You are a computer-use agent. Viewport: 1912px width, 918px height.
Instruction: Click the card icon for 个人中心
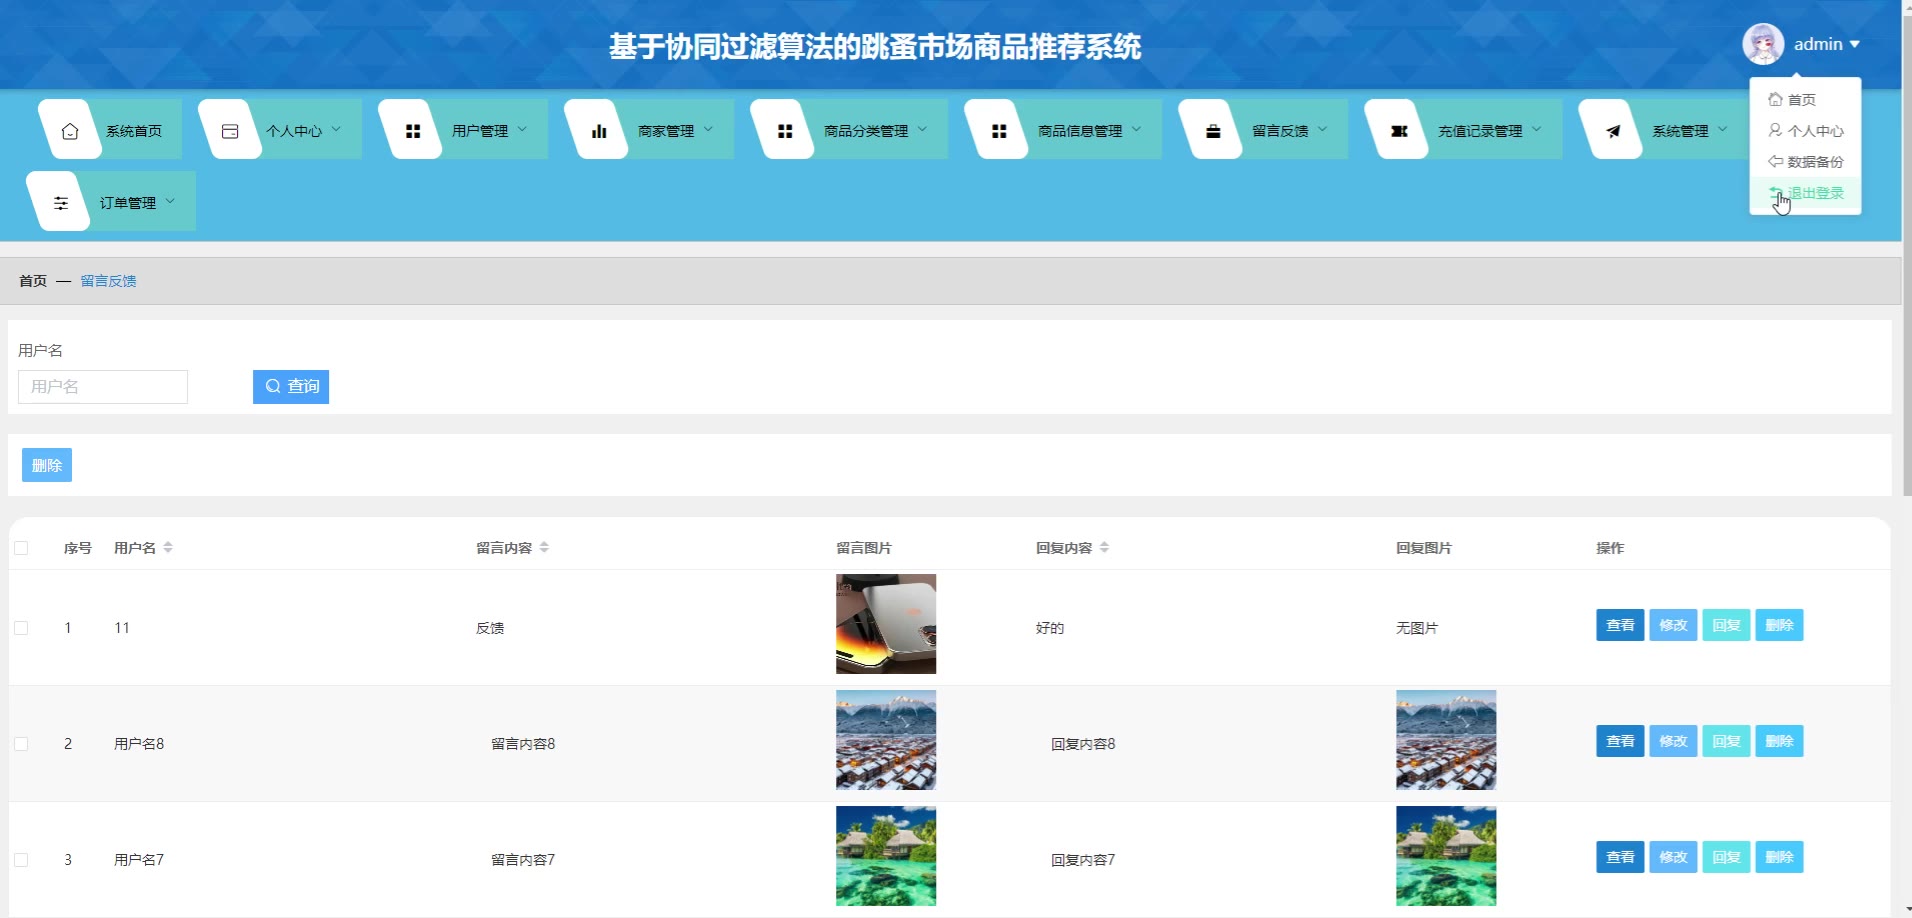click(230, 131)
